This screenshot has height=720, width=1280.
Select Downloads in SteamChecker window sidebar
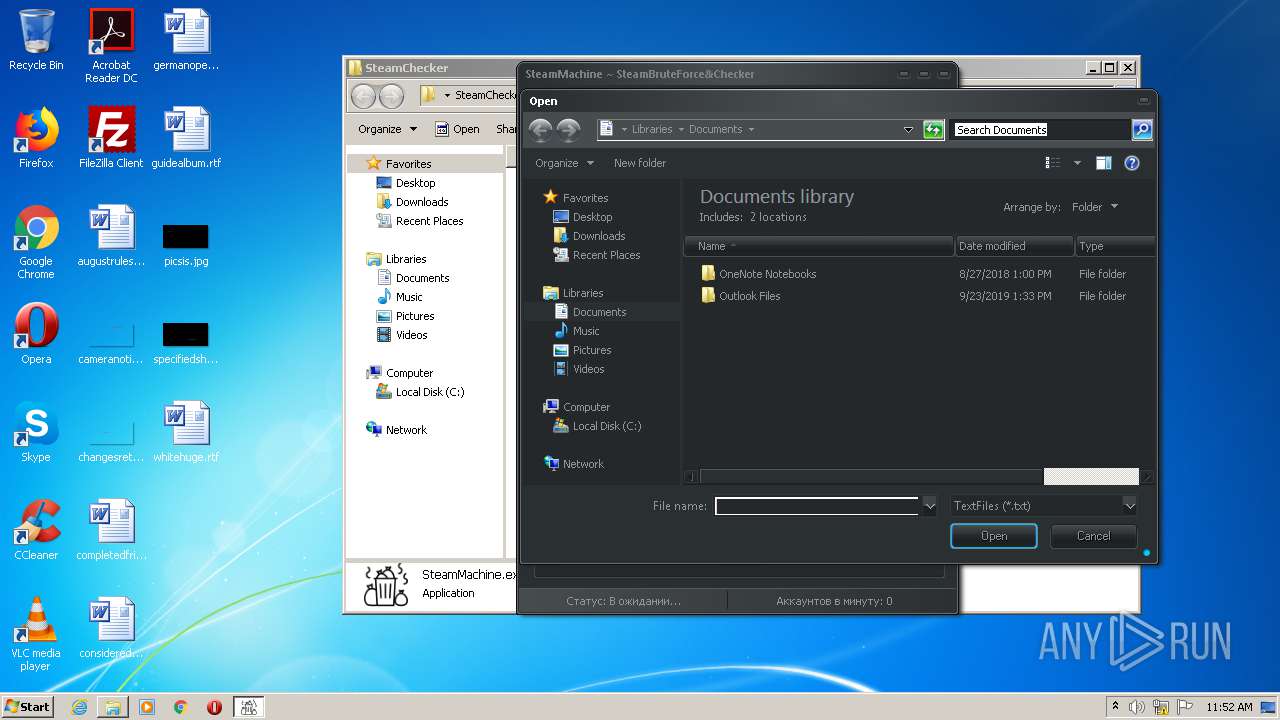[412, 202]
